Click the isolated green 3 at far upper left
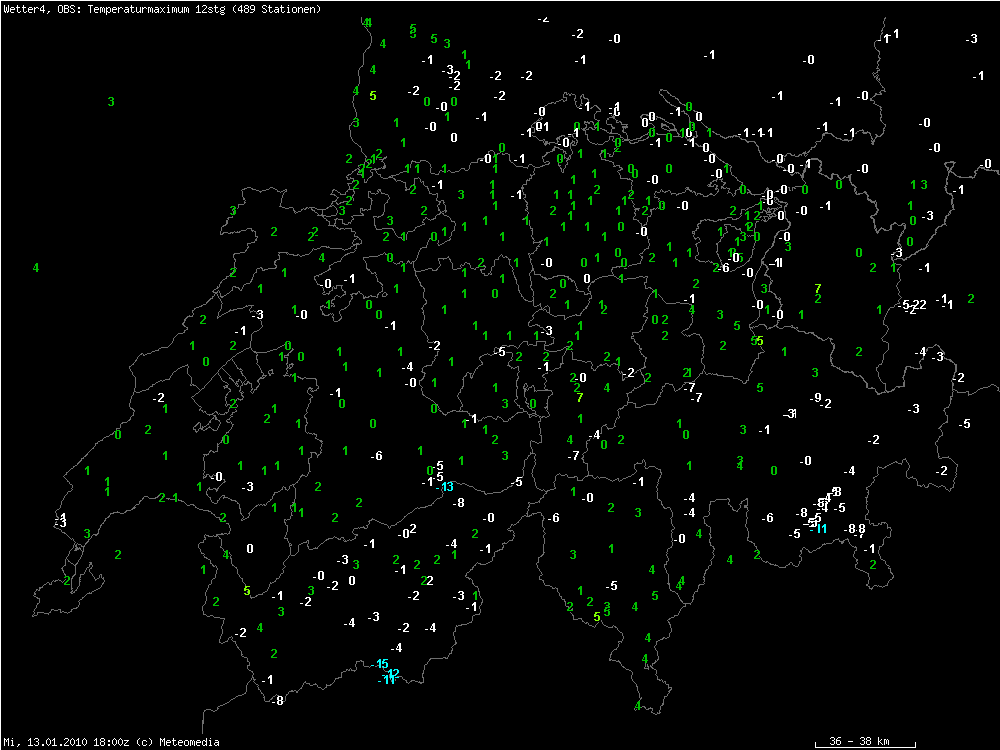1000x750 pixels. coord(111,101)
